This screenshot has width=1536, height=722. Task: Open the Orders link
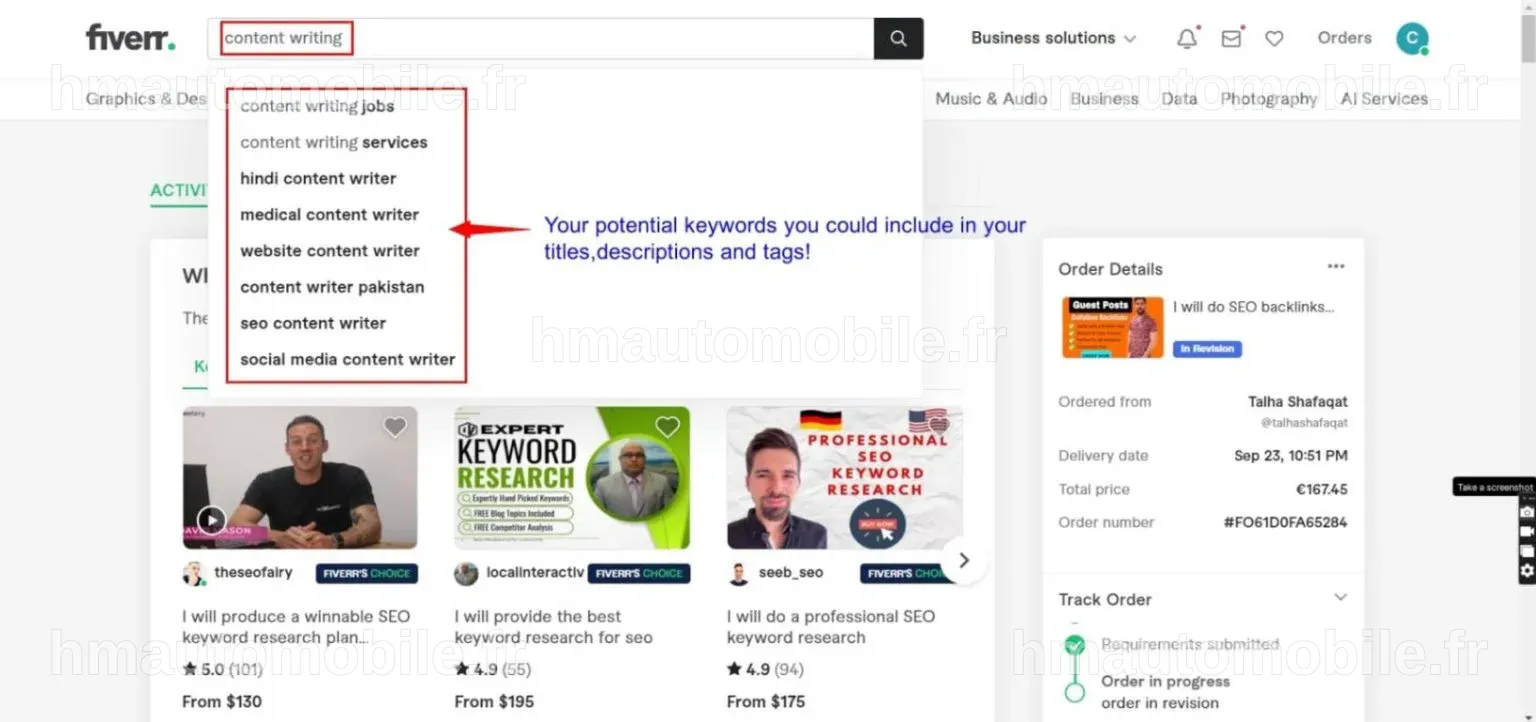tap(1344, 38)
